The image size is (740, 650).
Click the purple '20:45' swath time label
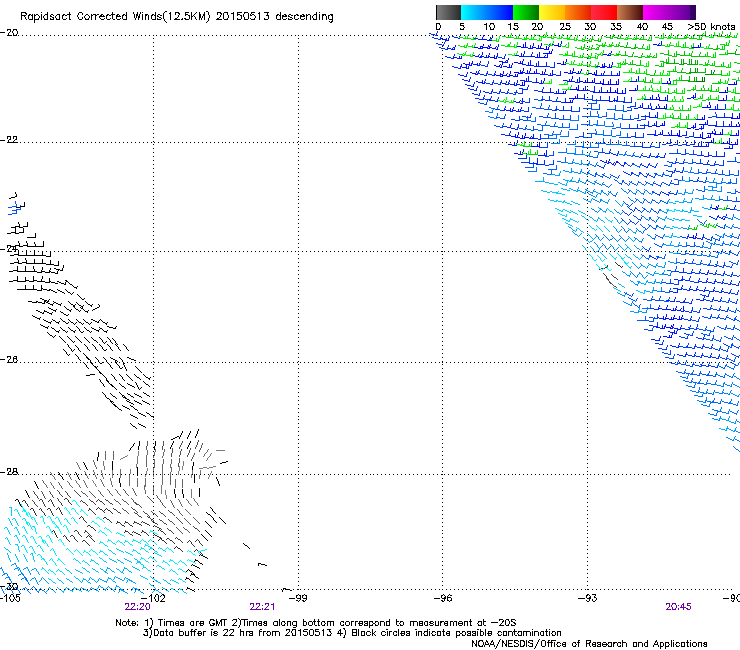(678, 607)
